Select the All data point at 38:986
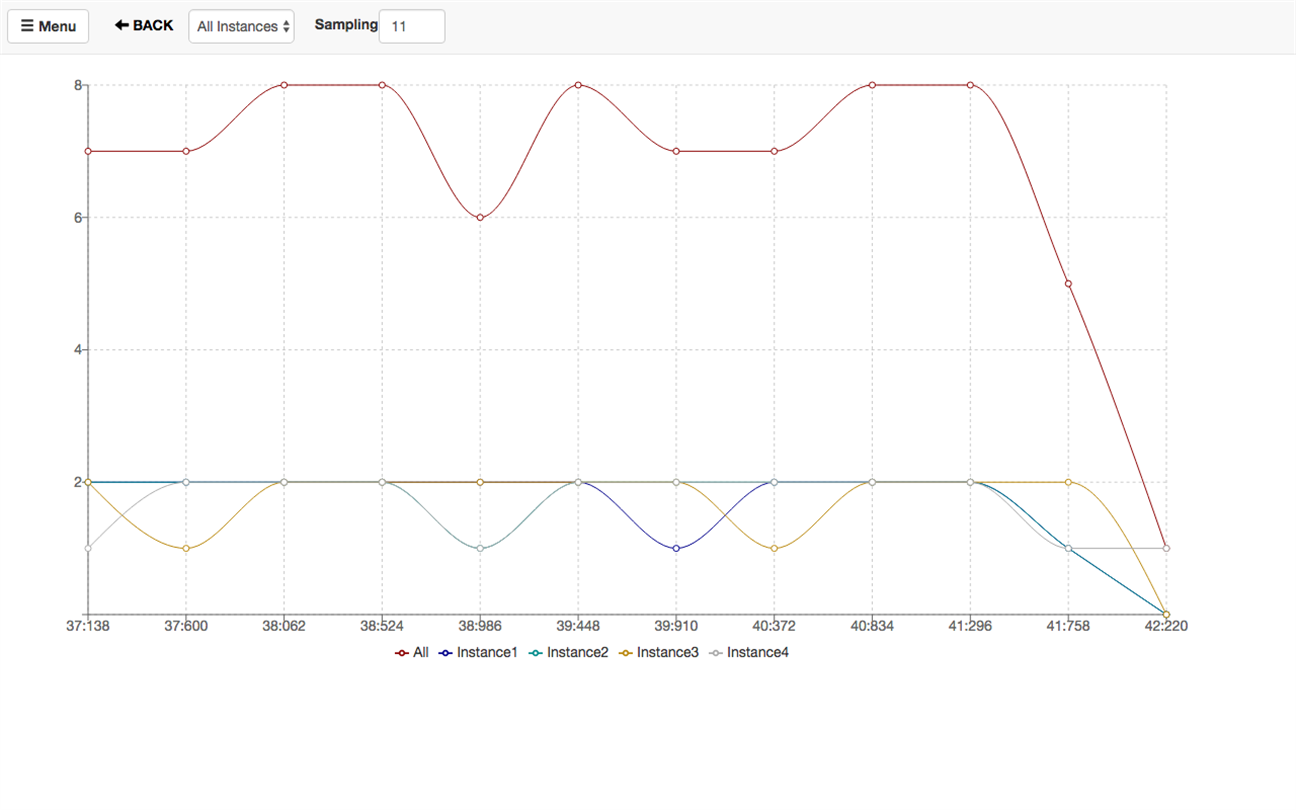 (x=480, y=217)
